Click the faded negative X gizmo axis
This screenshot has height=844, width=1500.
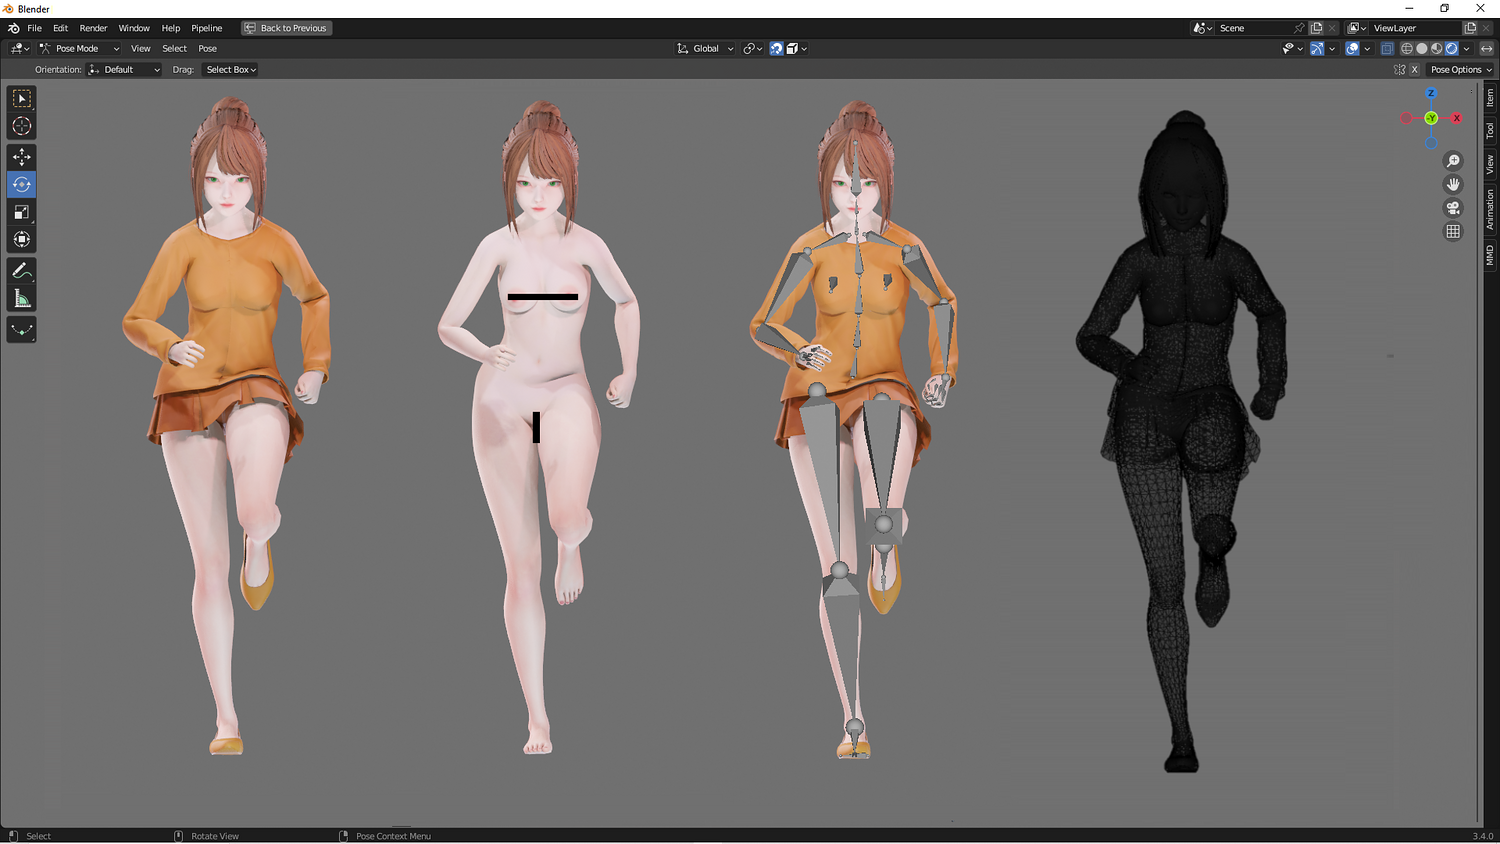[x=1406, y=118]
